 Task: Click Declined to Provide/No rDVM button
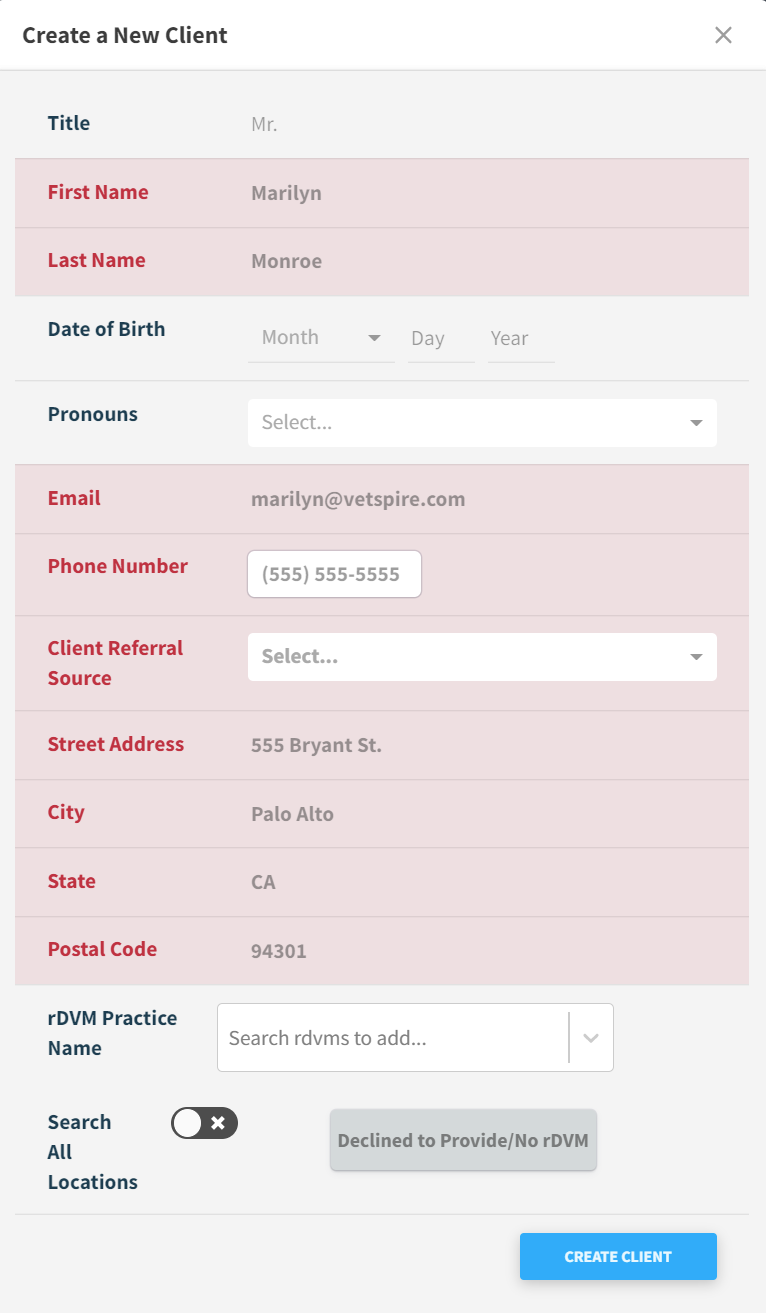click(463, 1140)
